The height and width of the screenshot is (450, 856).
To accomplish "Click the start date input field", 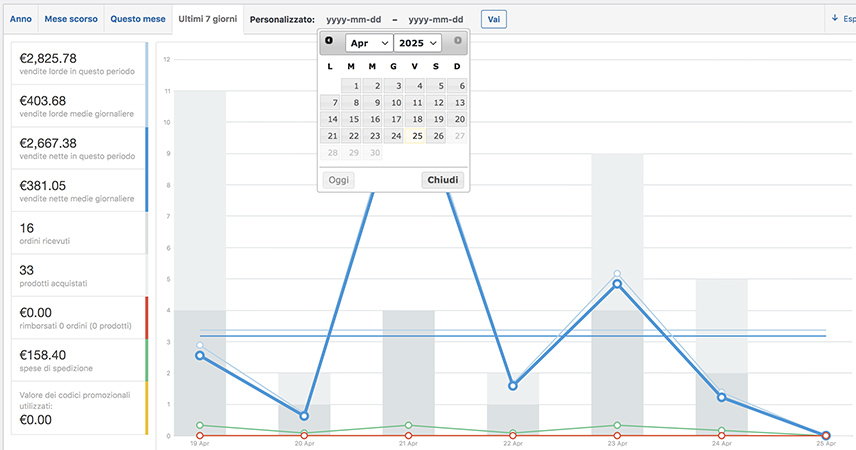I will click(354, 19).
